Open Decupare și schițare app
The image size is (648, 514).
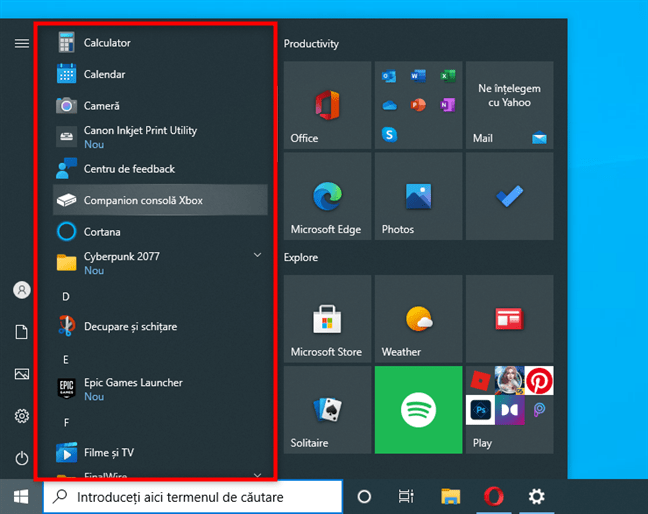160,326
